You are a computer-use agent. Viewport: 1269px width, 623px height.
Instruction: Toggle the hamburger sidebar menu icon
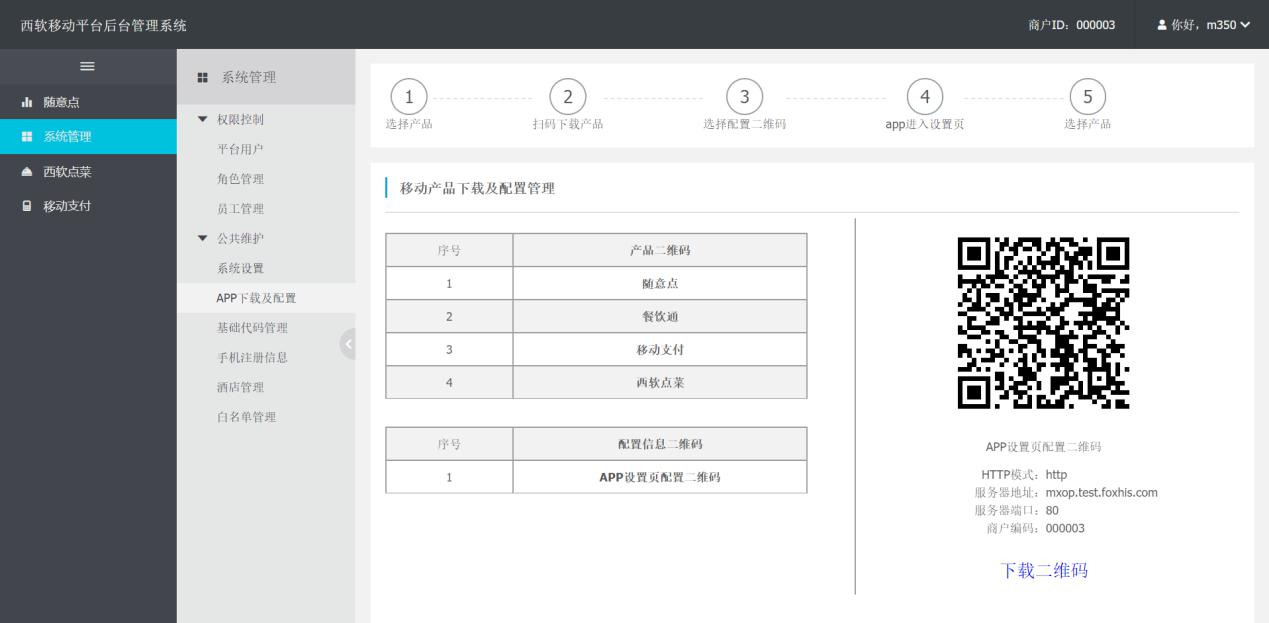pos(88,66)
